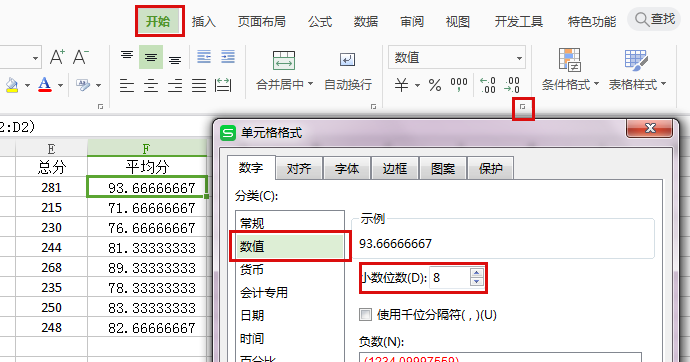Viewport: 690px width, 362px height.
Task: Open the 开发工具 ribbon tab
Action: point(519,21)
